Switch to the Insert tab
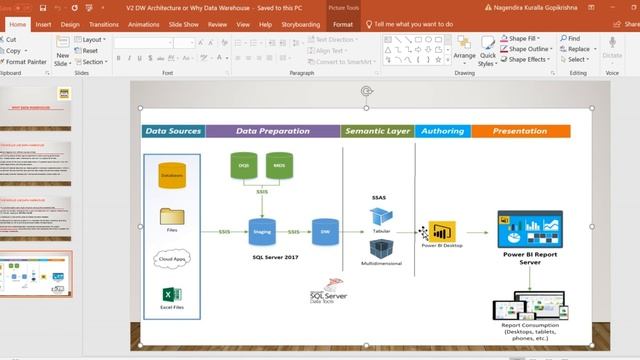640x360 pixels. (43, 24)
